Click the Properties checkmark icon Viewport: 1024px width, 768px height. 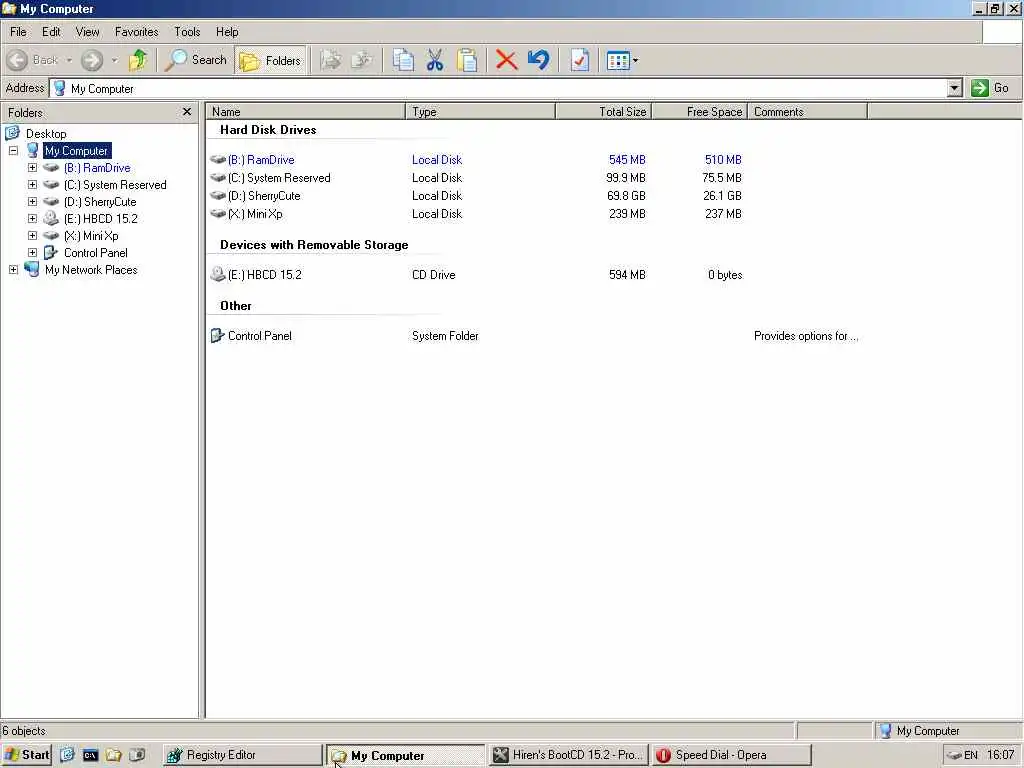click(579, 61)
